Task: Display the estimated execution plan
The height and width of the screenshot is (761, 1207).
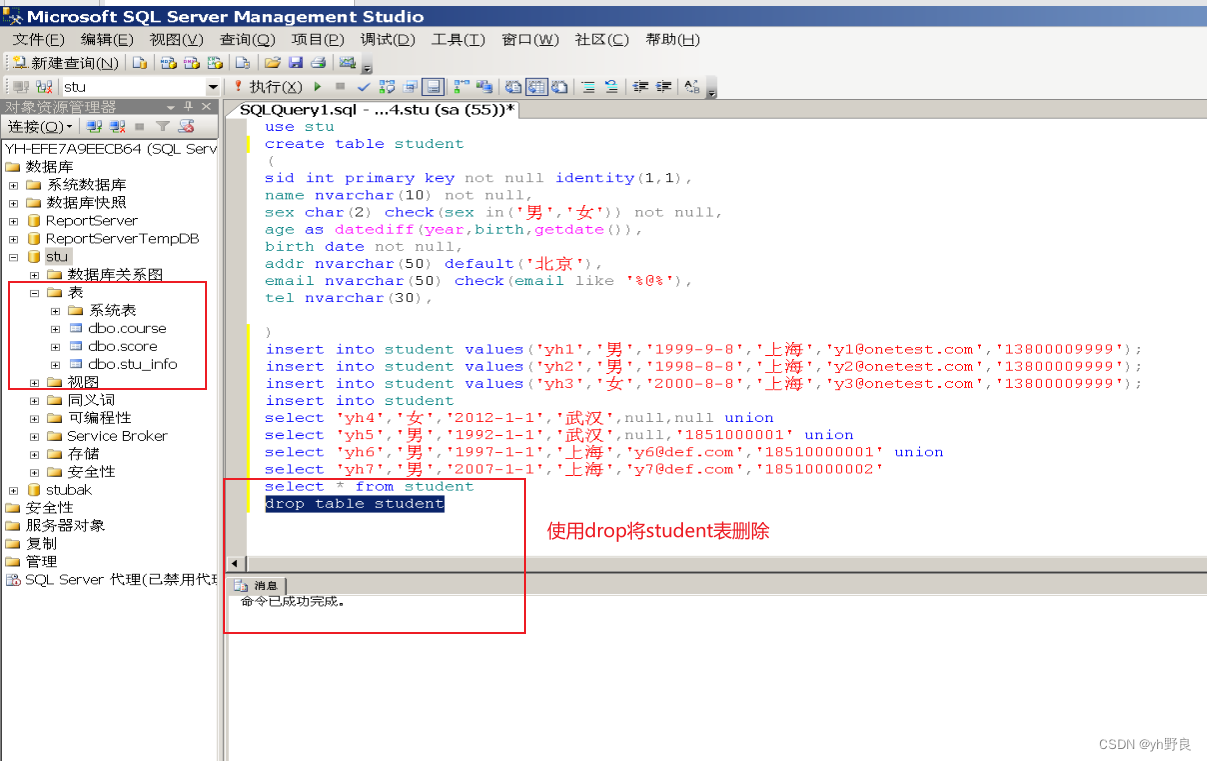Action: (387, 87)
